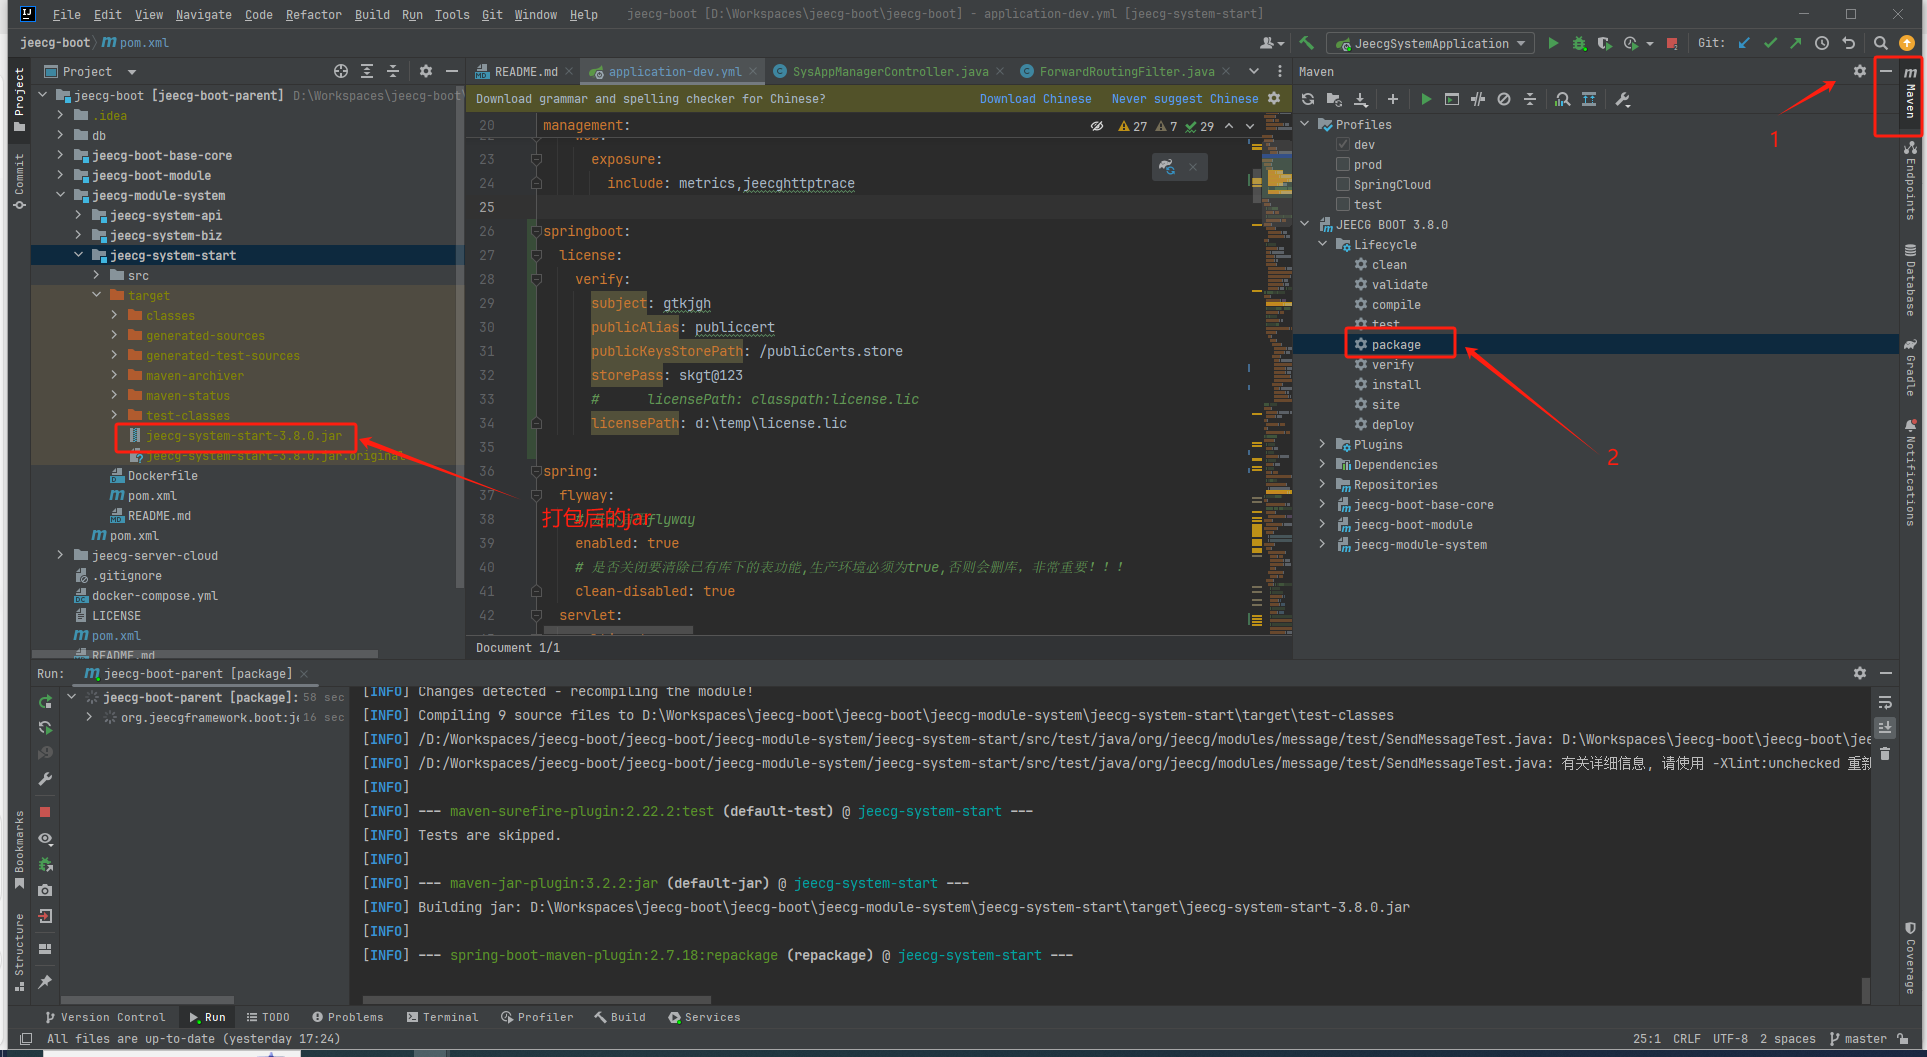The height and width of the screenshot is (1057, 1927).
Task: Open the Navigate menu
Action: [203, 14]
